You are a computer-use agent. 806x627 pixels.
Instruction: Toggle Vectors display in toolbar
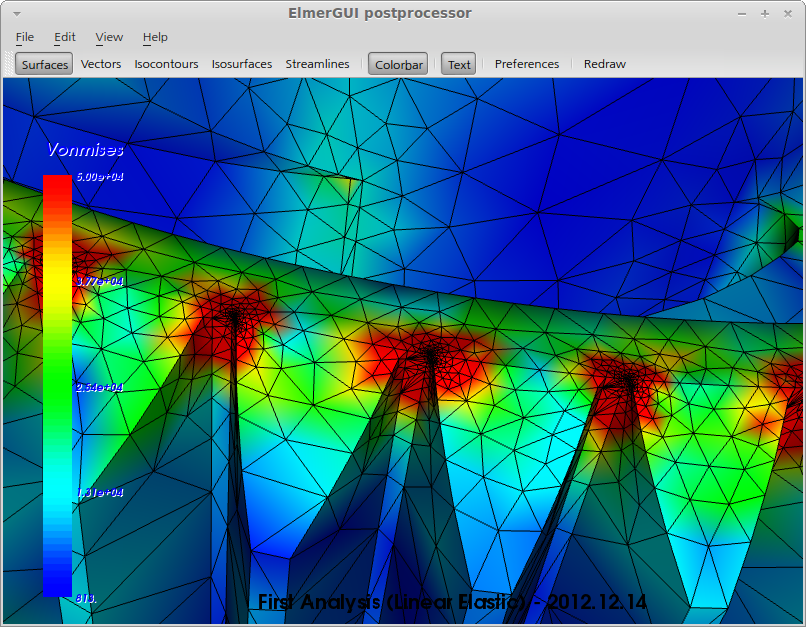[101, 64]
